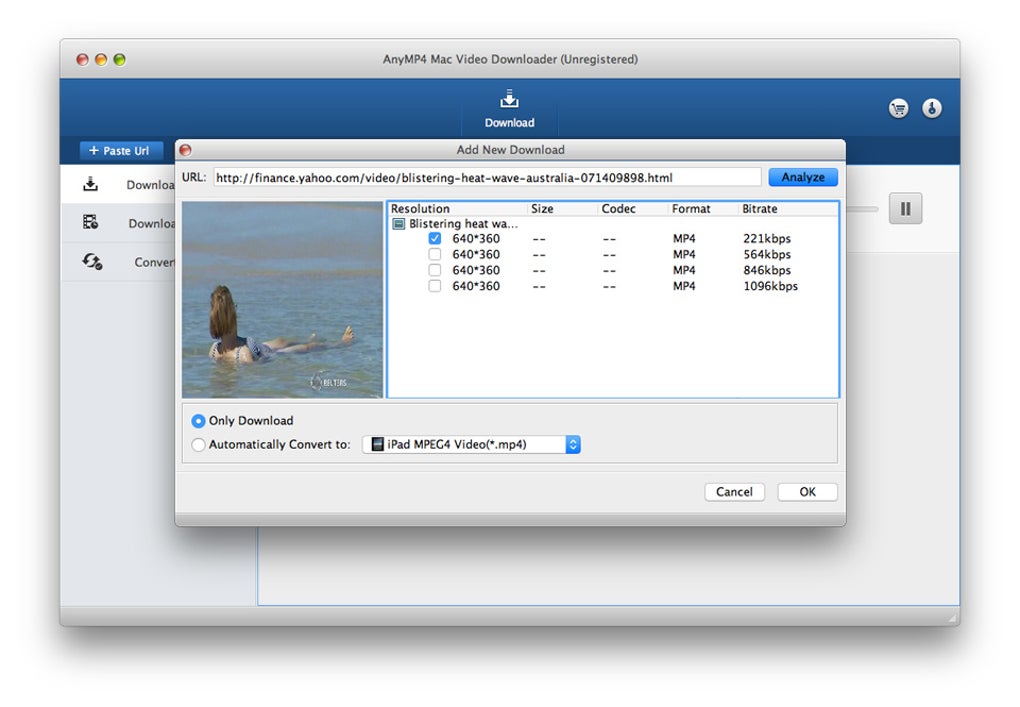Select the Only Download radio button
This screenshot has width=1020, height=707.
pos(198,421)
